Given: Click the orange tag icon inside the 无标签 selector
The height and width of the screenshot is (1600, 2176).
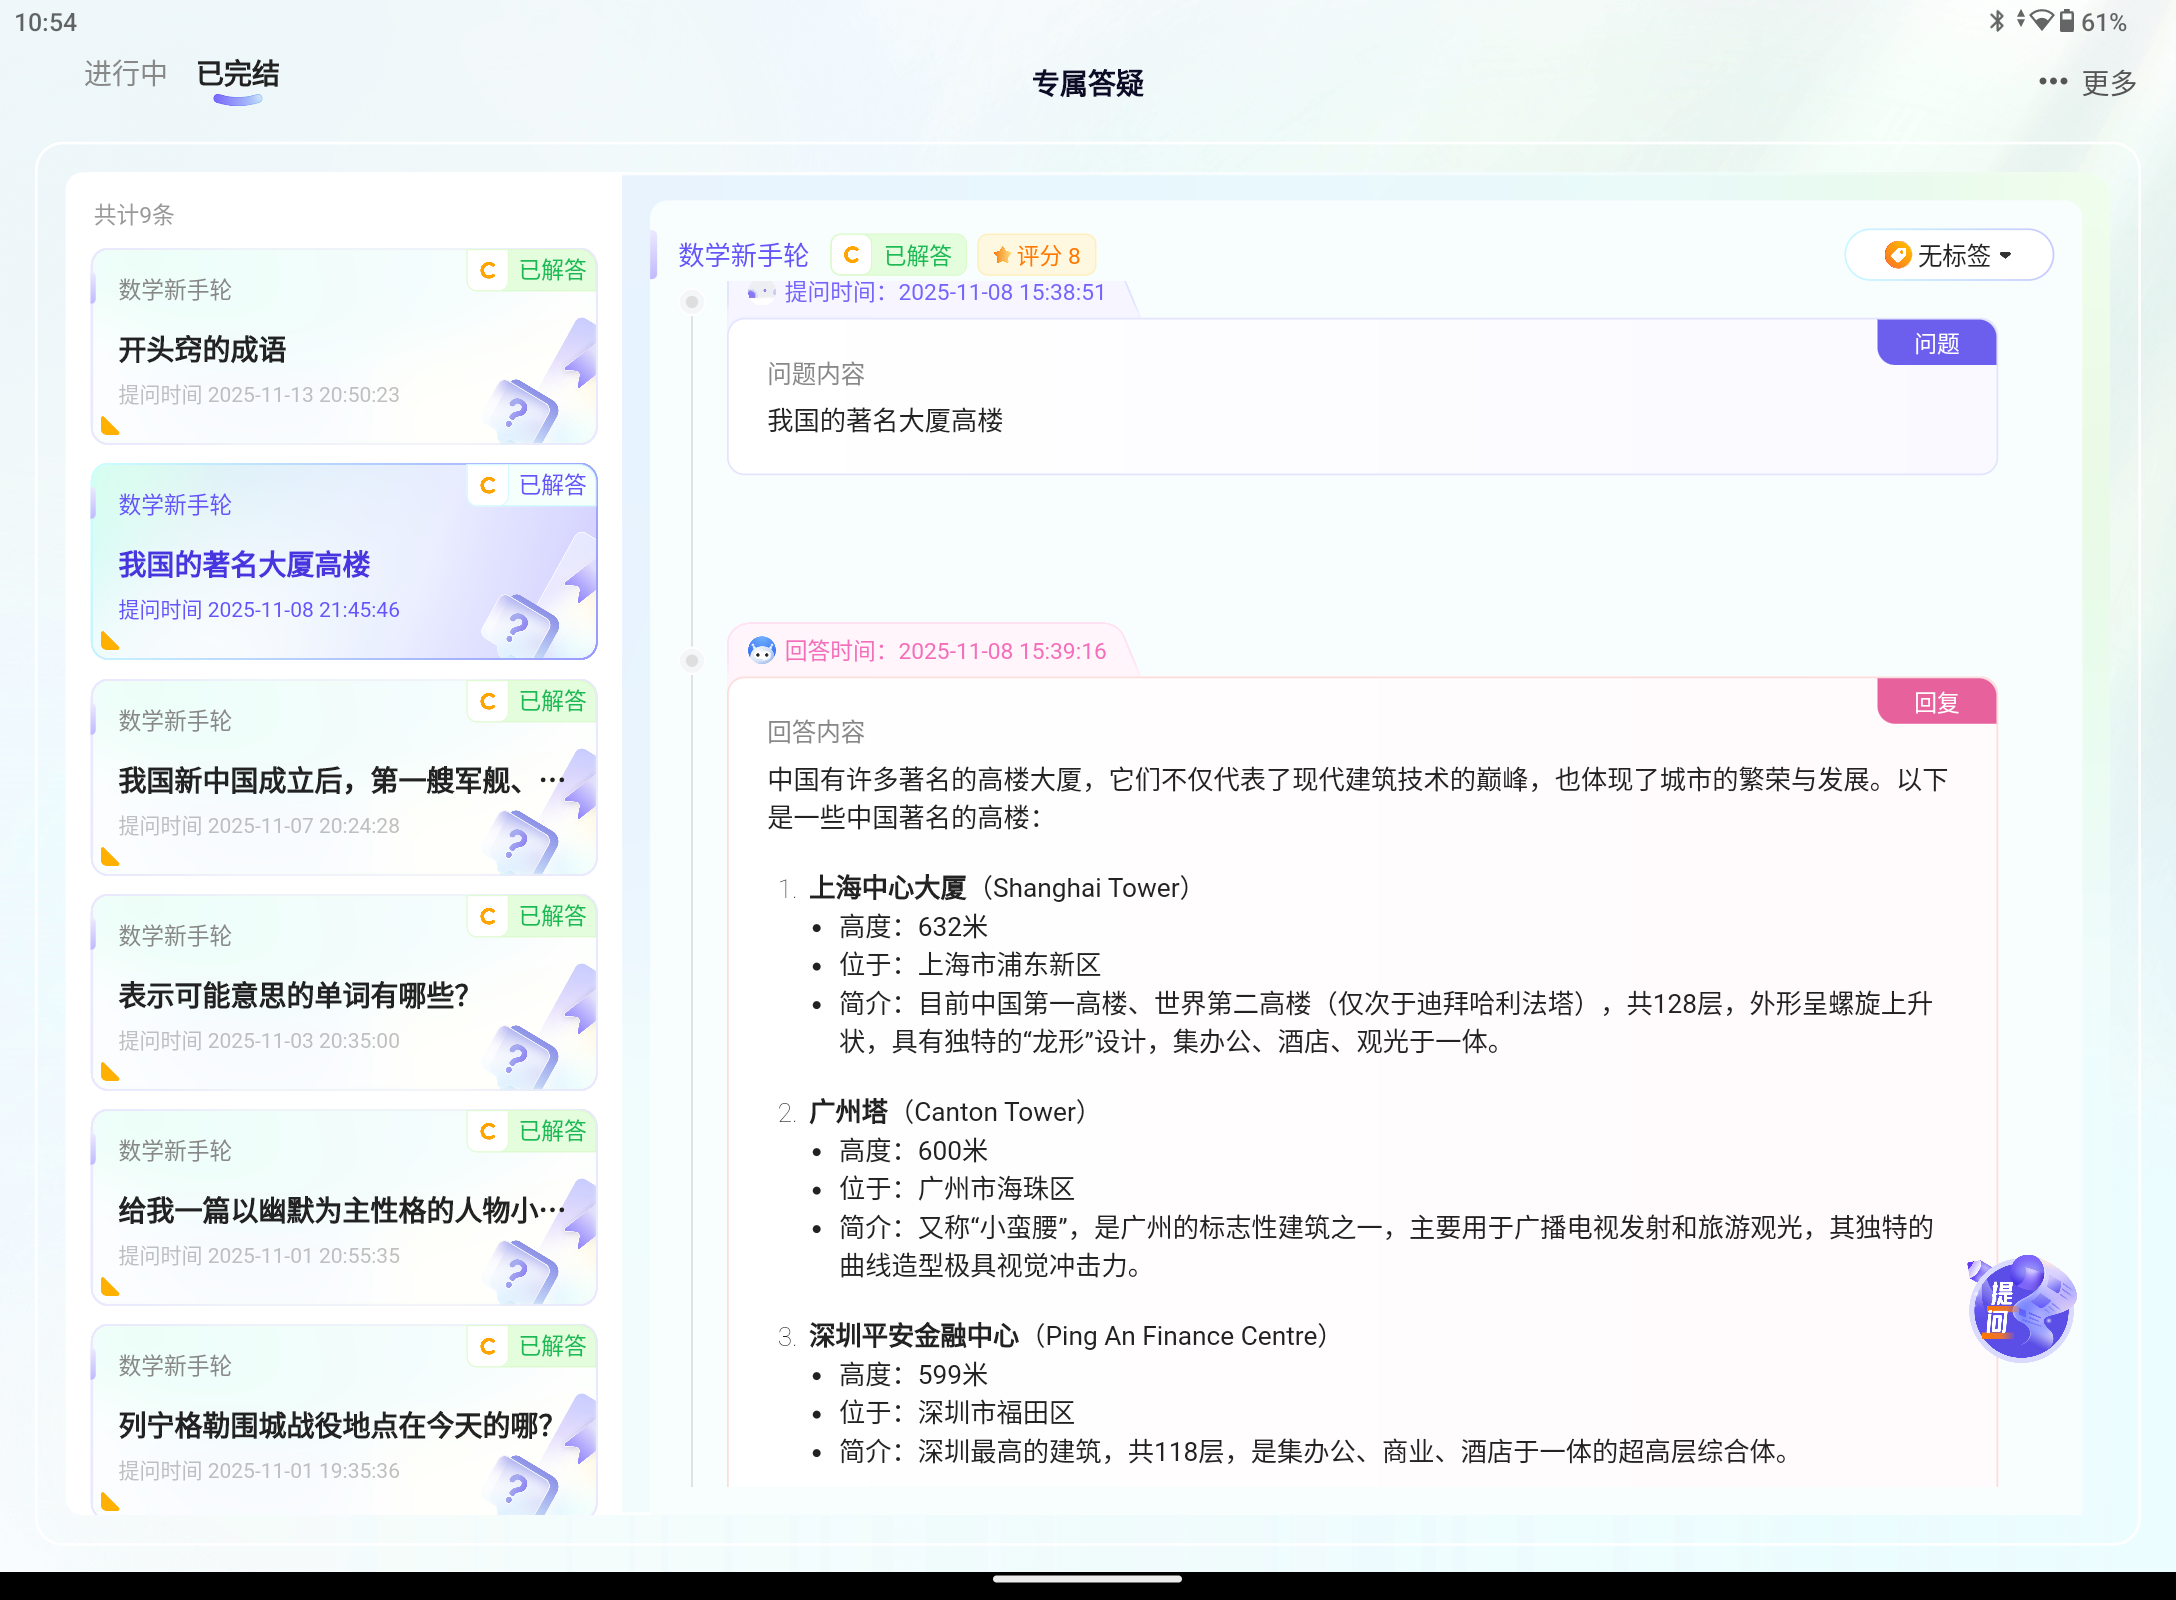Looking at the screenshot, I should click(1896, 255).
